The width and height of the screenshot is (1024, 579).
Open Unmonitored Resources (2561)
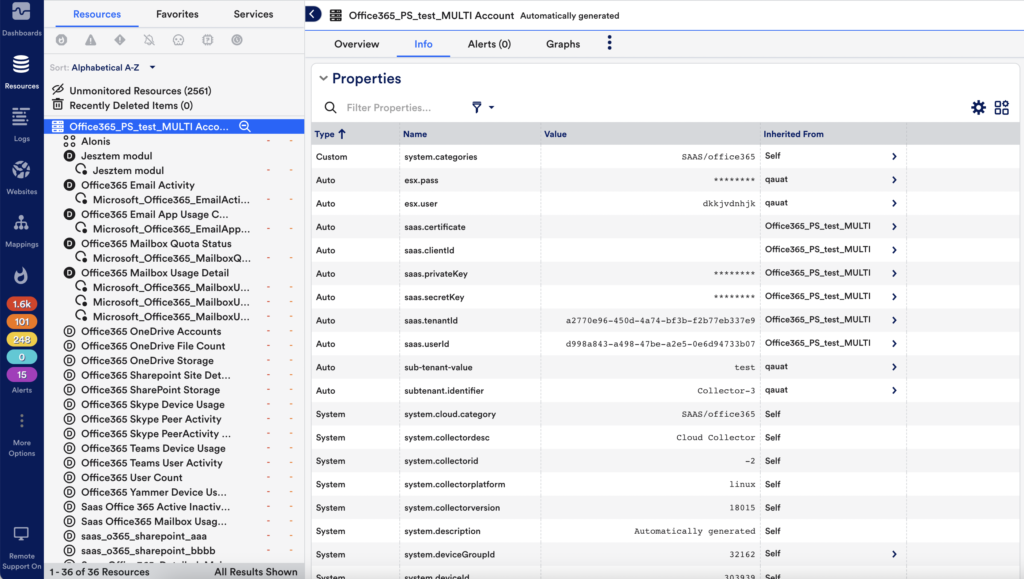pos(140,91)
